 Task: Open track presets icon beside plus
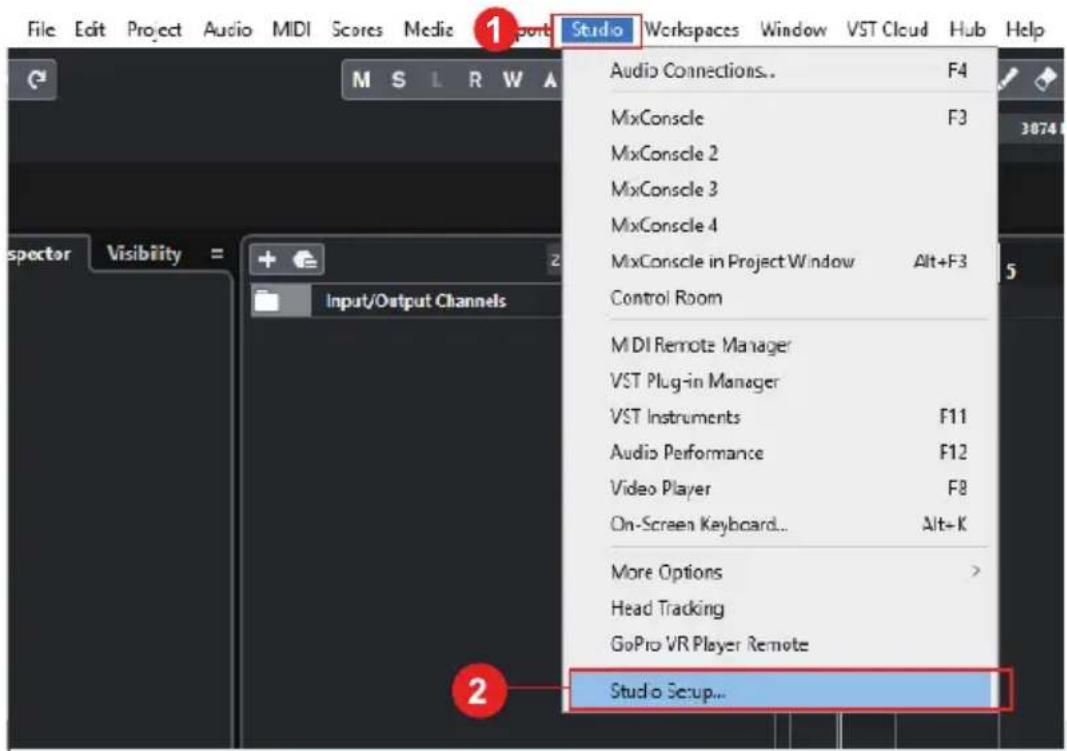click(x=306, y=259)
